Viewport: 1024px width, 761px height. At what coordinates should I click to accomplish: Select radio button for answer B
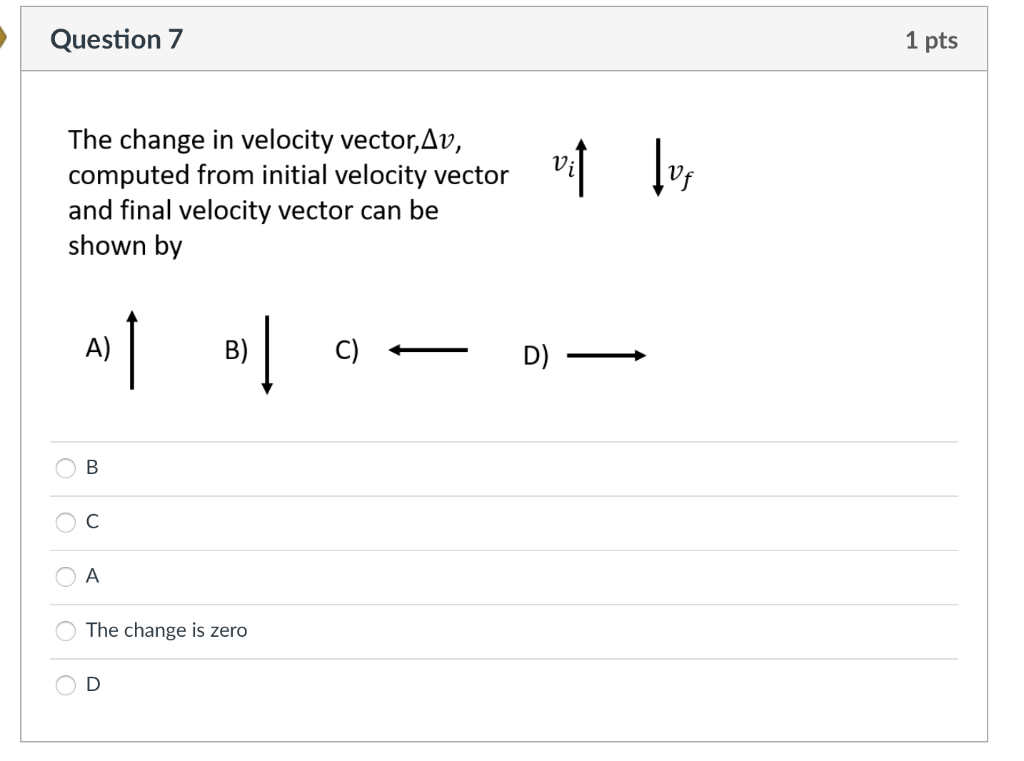coord(65,468)
